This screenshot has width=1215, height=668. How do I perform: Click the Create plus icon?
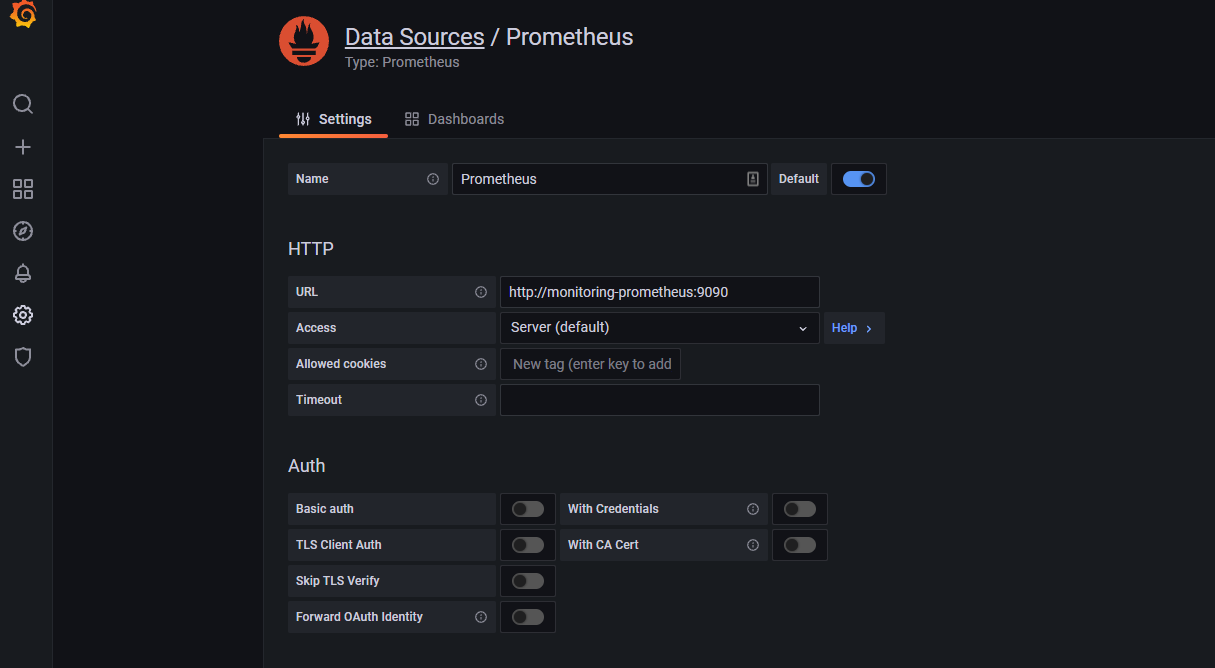(23, 147)
